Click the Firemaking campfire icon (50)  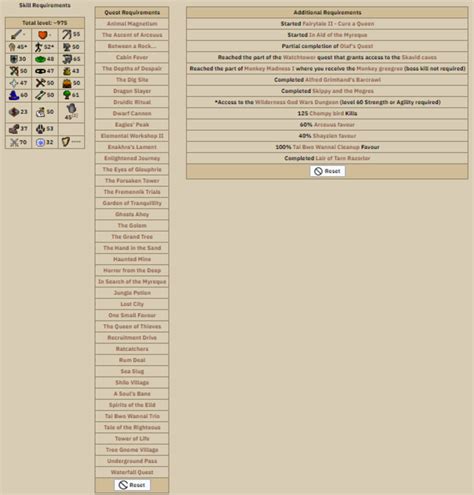[67, 83]
